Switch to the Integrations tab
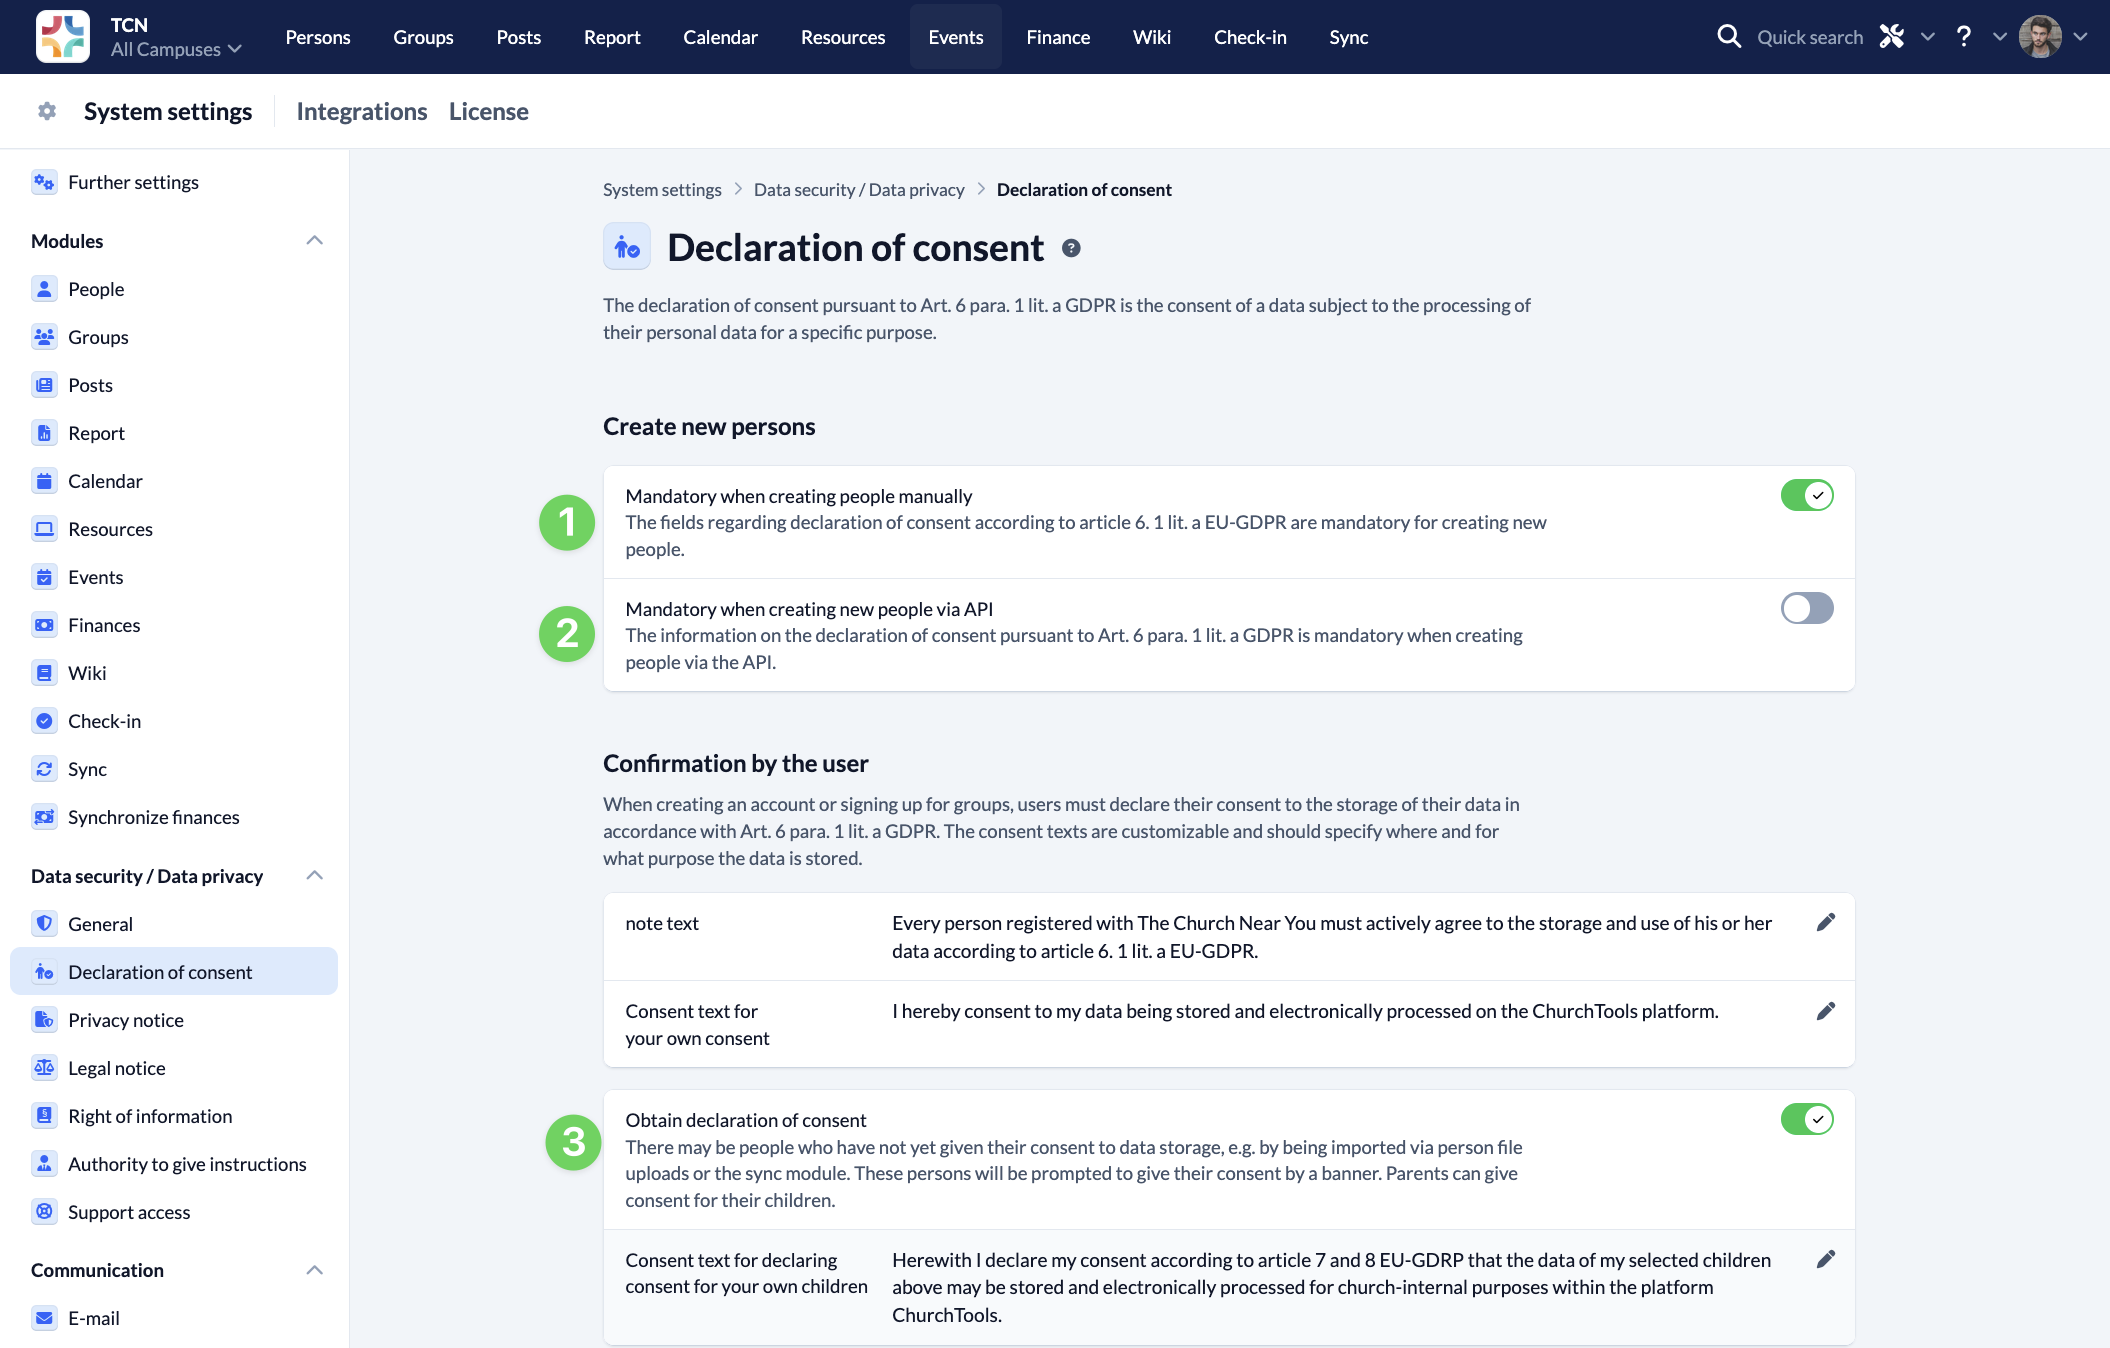Viewport: 2110px width, 1348px height. 362,111
